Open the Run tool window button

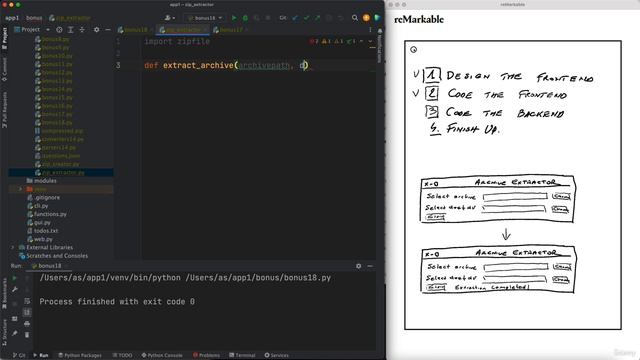tap(41, 356)
